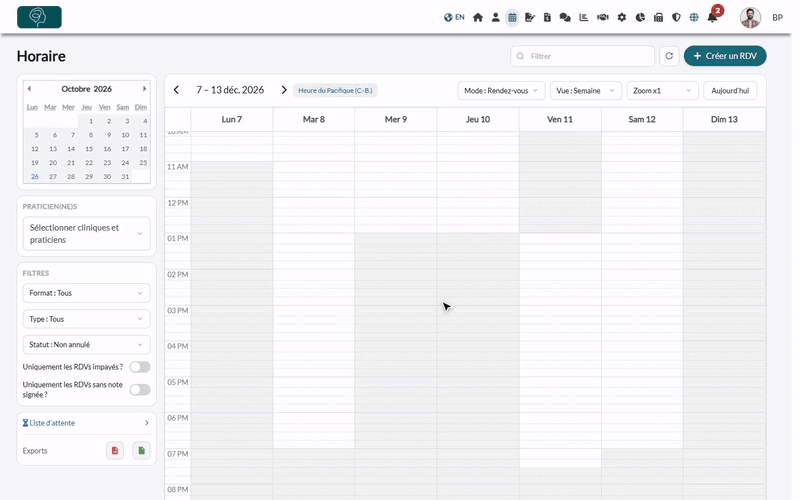Image resolution: width=800 pixels, height=500 pixels.
Task: Select October 26 in mini calendar
Action: [x=35, y=177]
